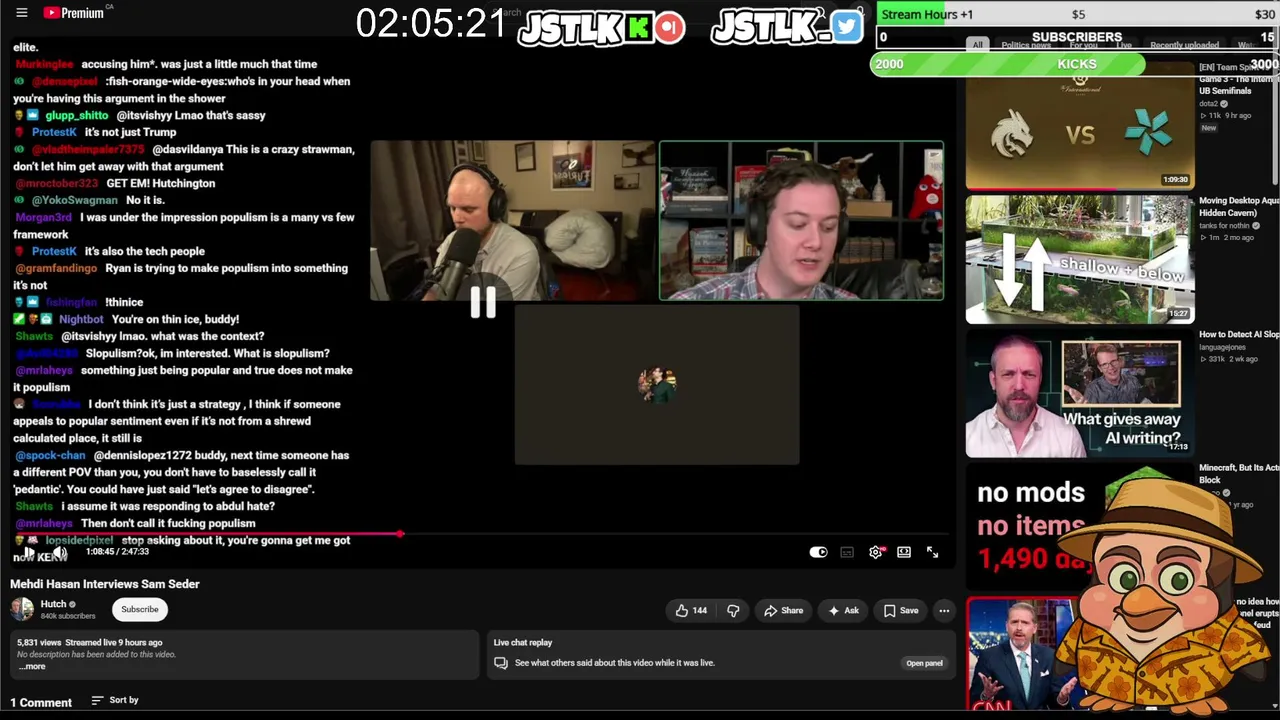Select the Live filter chip
This screenshot has height=720, width=1280.
[1124, 45]
